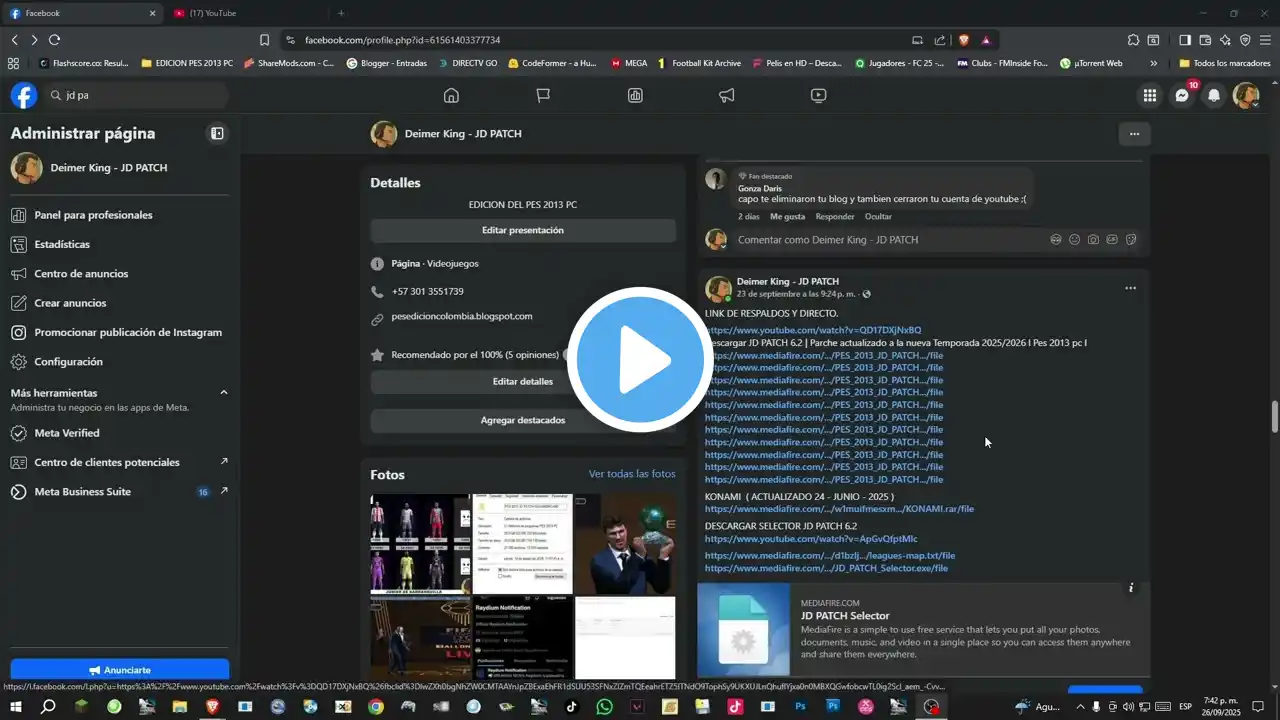Open EDICION PES 2013 PC bookmark folder

[x=187, y=63]
